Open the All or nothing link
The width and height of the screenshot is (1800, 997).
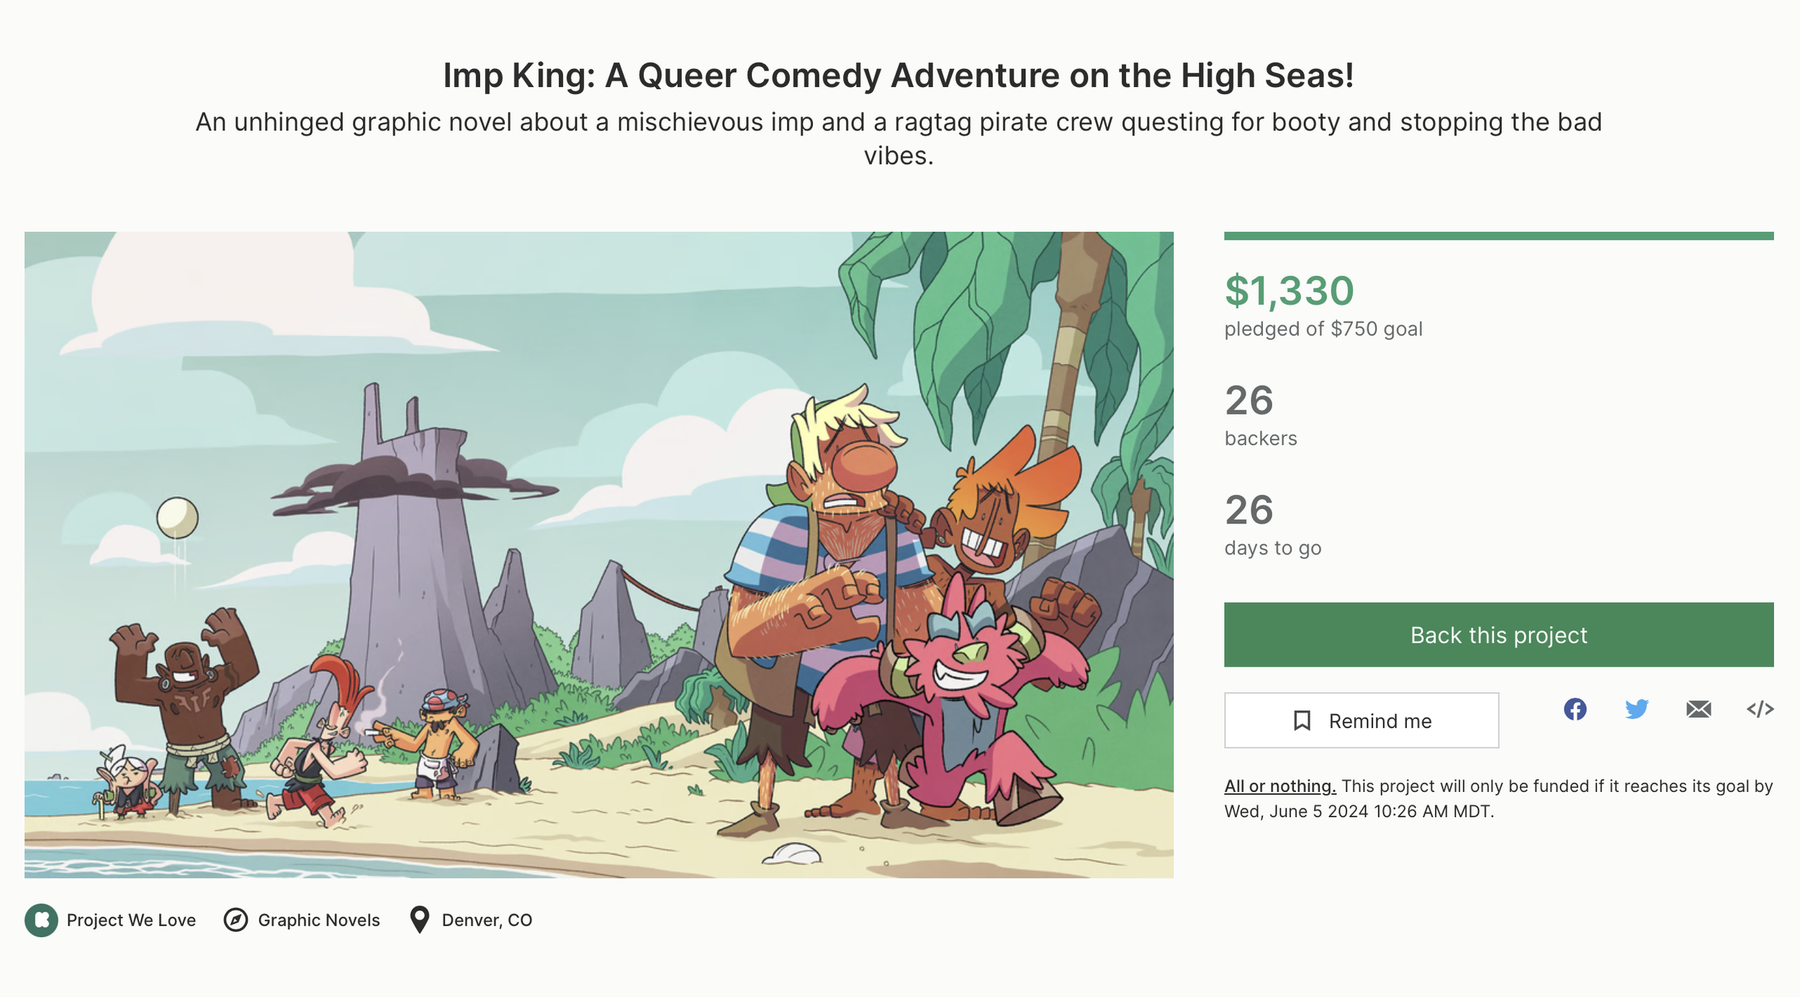[x=1279, y=786]
